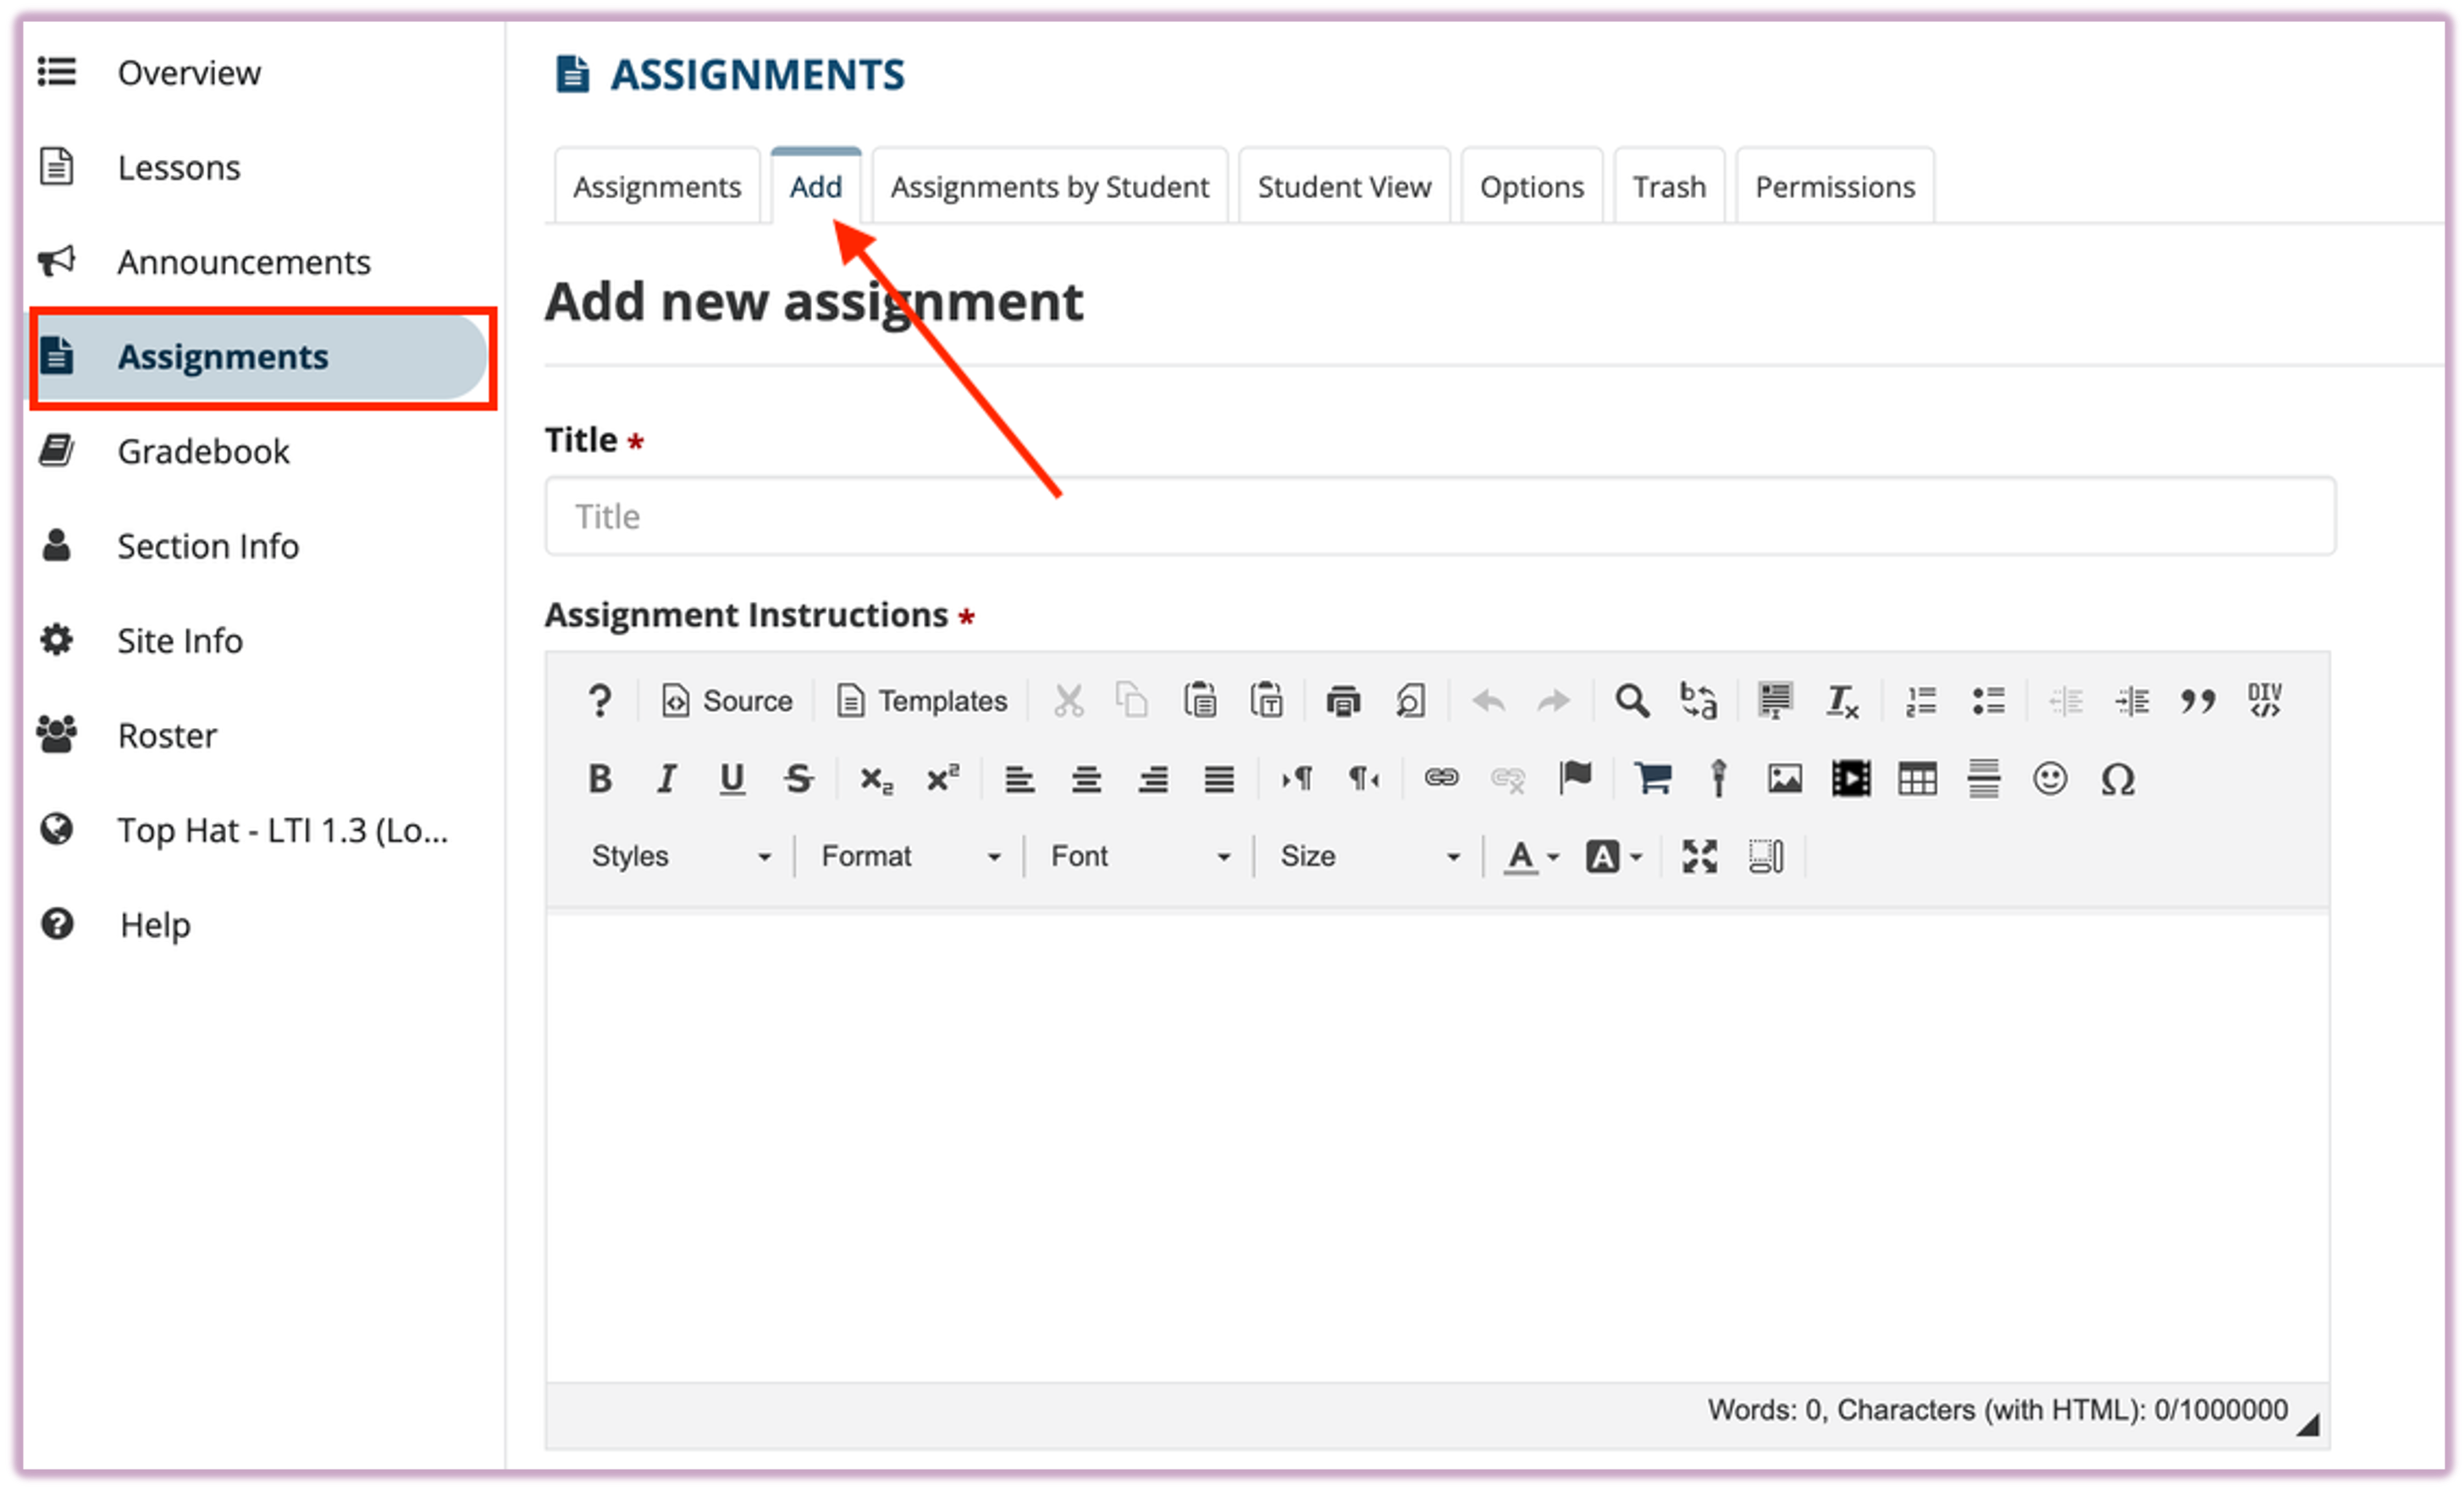Insert a table
Viewport: 2464px width, 1490px height.
point(1917,779)
